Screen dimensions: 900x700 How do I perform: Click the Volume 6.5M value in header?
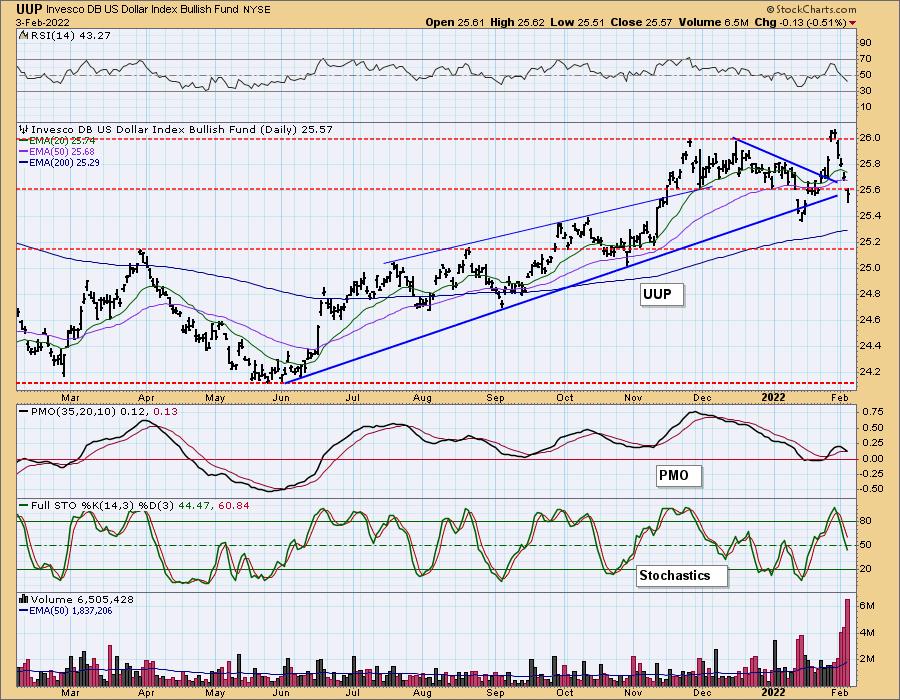(x=714, y=22)
